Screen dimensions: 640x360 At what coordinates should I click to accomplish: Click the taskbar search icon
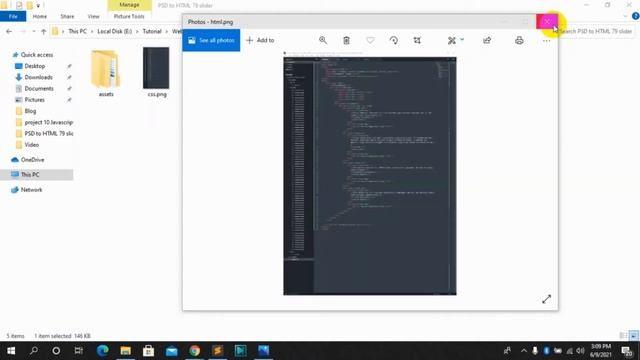click(34, 351)
